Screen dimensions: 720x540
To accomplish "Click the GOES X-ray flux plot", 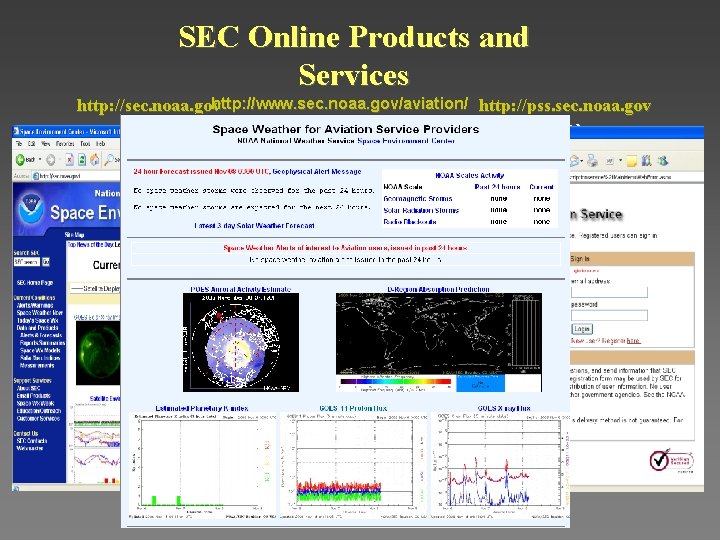I will pyautogui.click(x=501, y=465).
